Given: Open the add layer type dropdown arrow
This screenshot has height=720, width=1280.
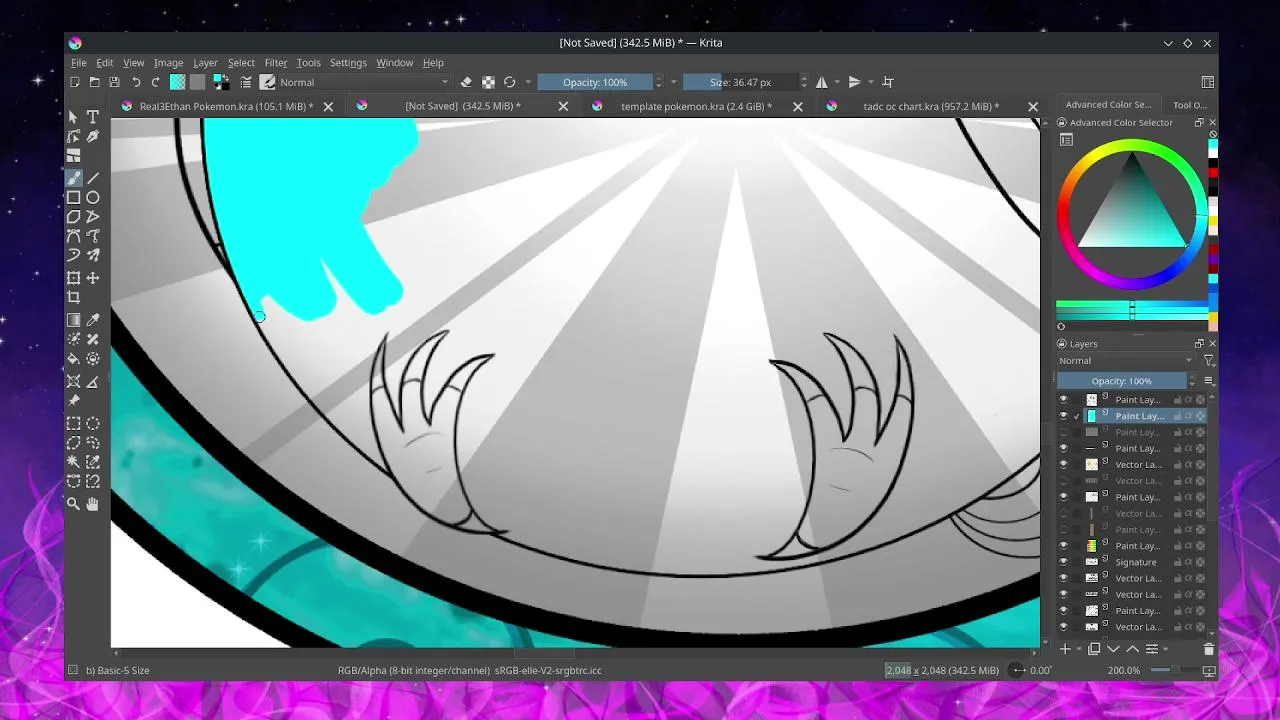Looking at the screenshot, I should click(1079, 649).
